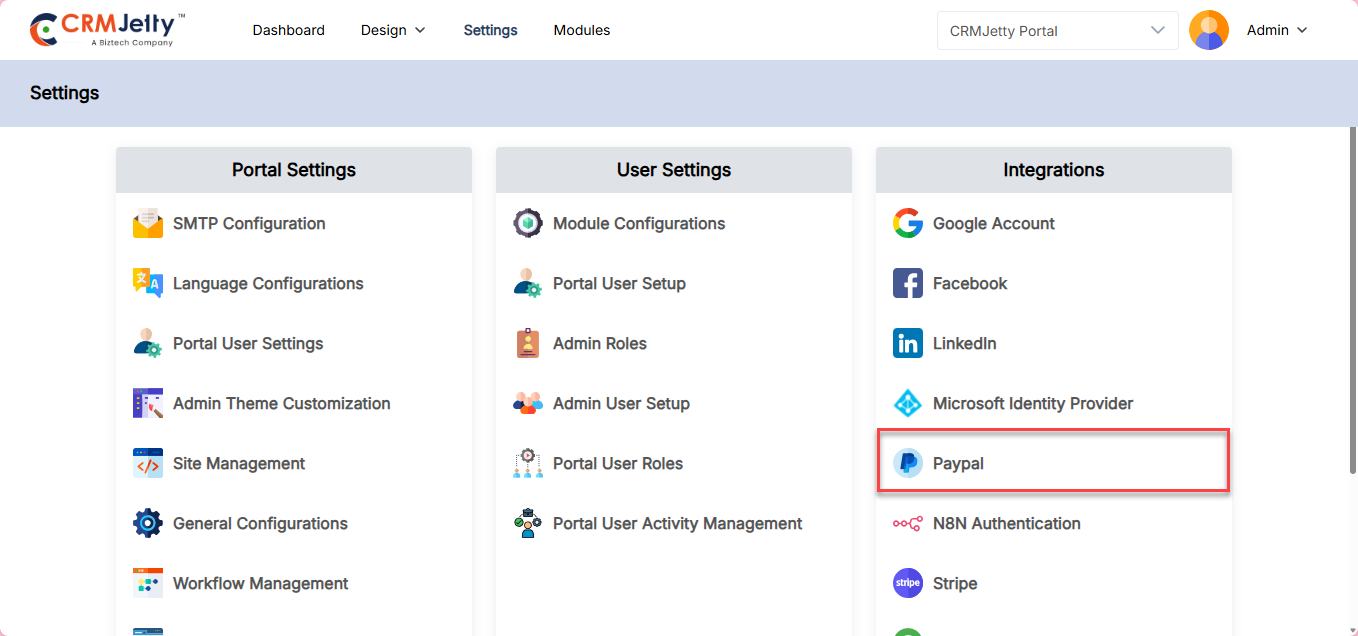Open Language Configurations translate icon
This screenshot has width=1358, height=636.
click(x=148, y=284)
